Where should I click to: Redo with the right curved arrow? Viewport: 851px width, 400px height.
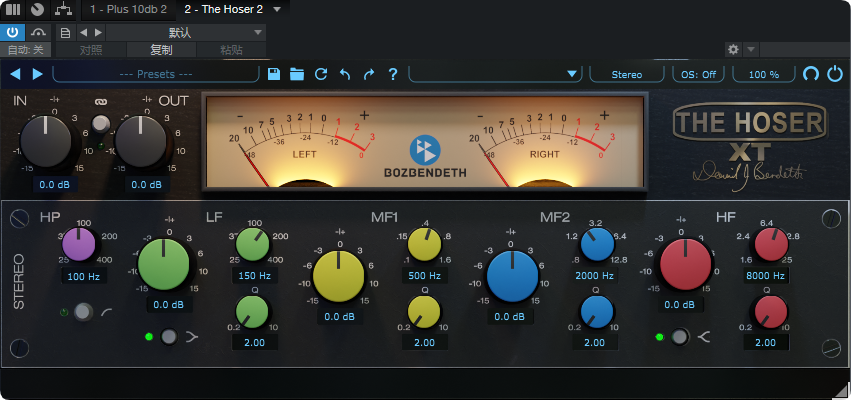[x=369, y=74]
